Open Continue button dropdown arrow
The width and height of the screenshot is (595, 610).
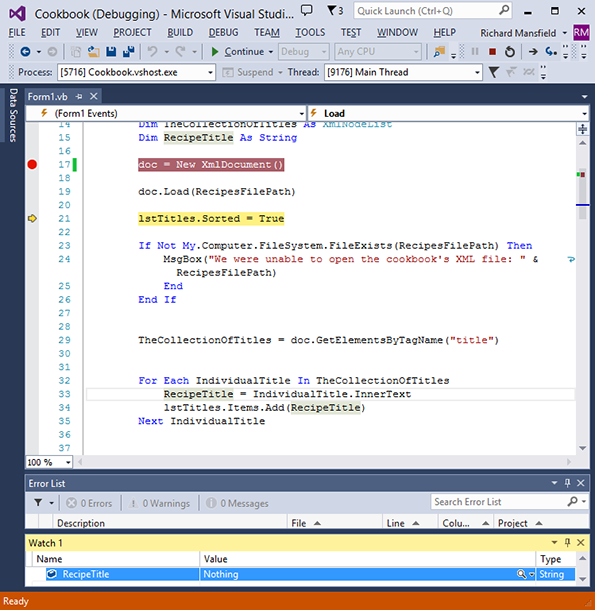click(271, 51)
